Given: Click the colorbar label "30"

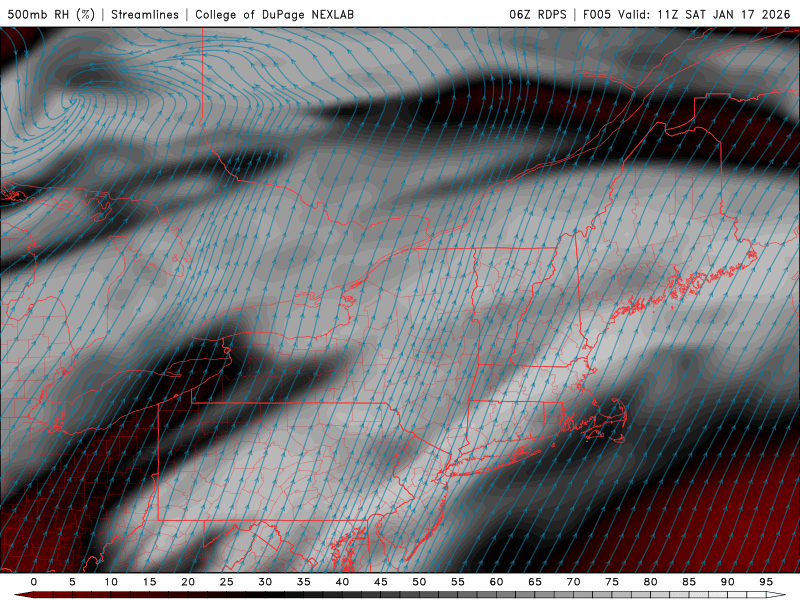Looking at the screenshot, I should (x=265, y=582).
